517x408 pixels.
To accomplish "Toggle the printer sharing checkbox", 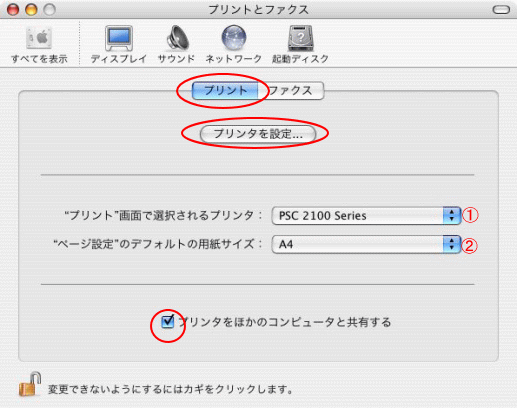I will [167, 322].
